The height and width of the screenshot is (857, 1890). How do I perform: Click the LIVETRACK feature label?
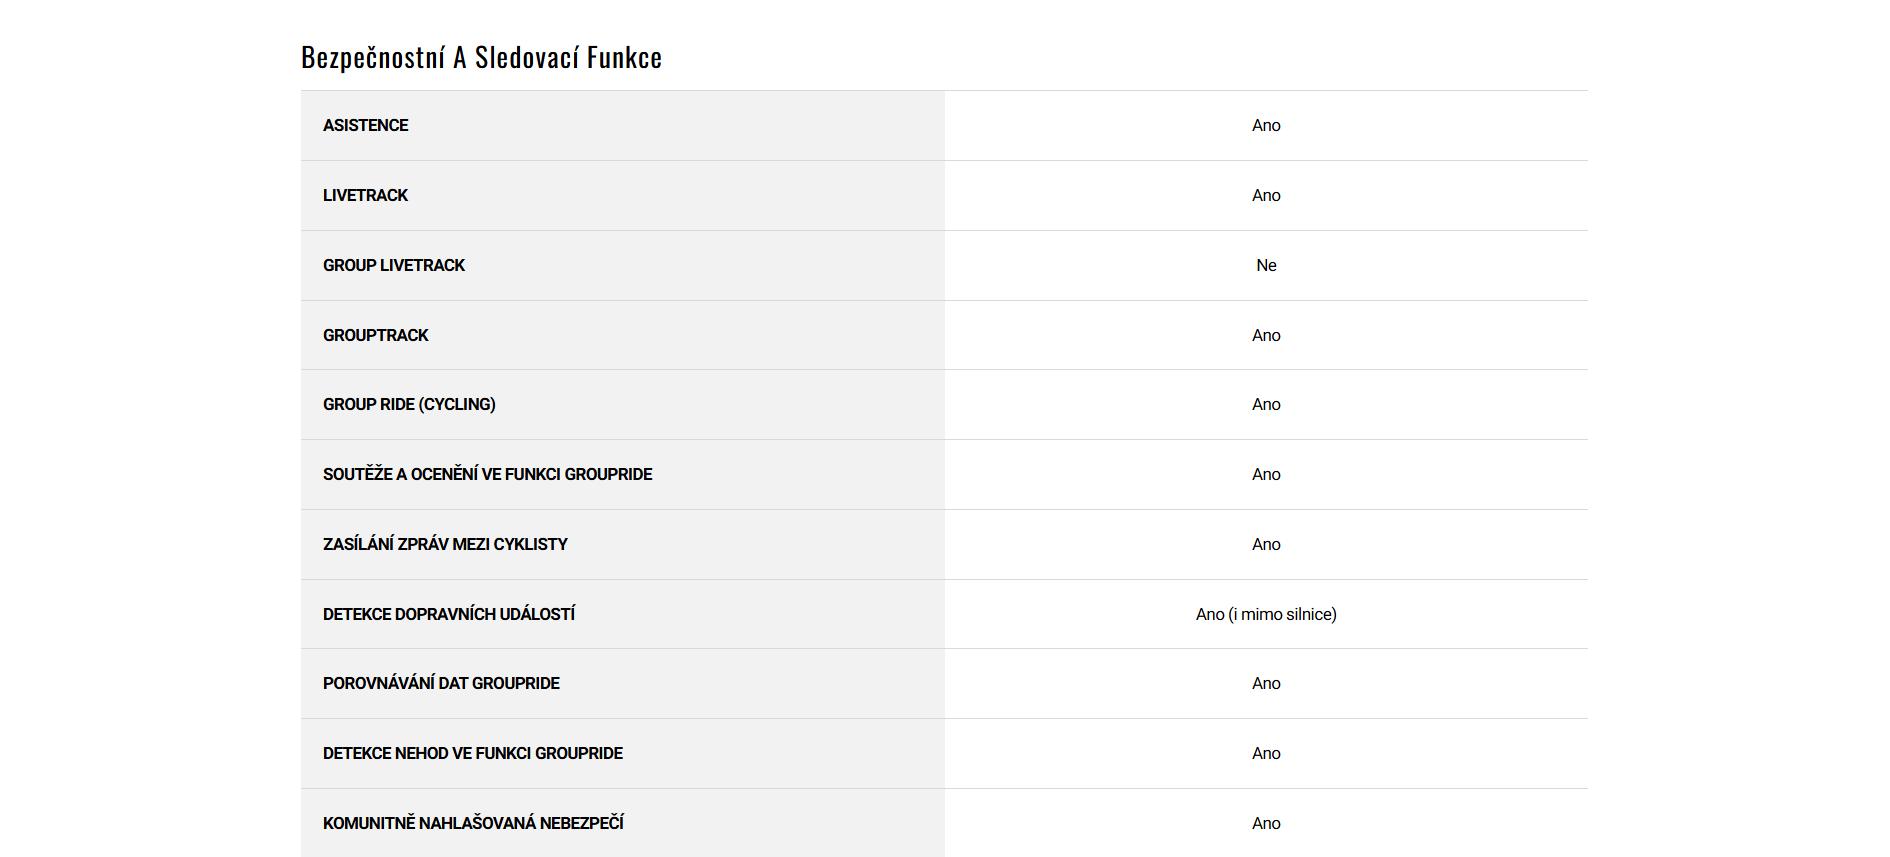pos(365,195)
